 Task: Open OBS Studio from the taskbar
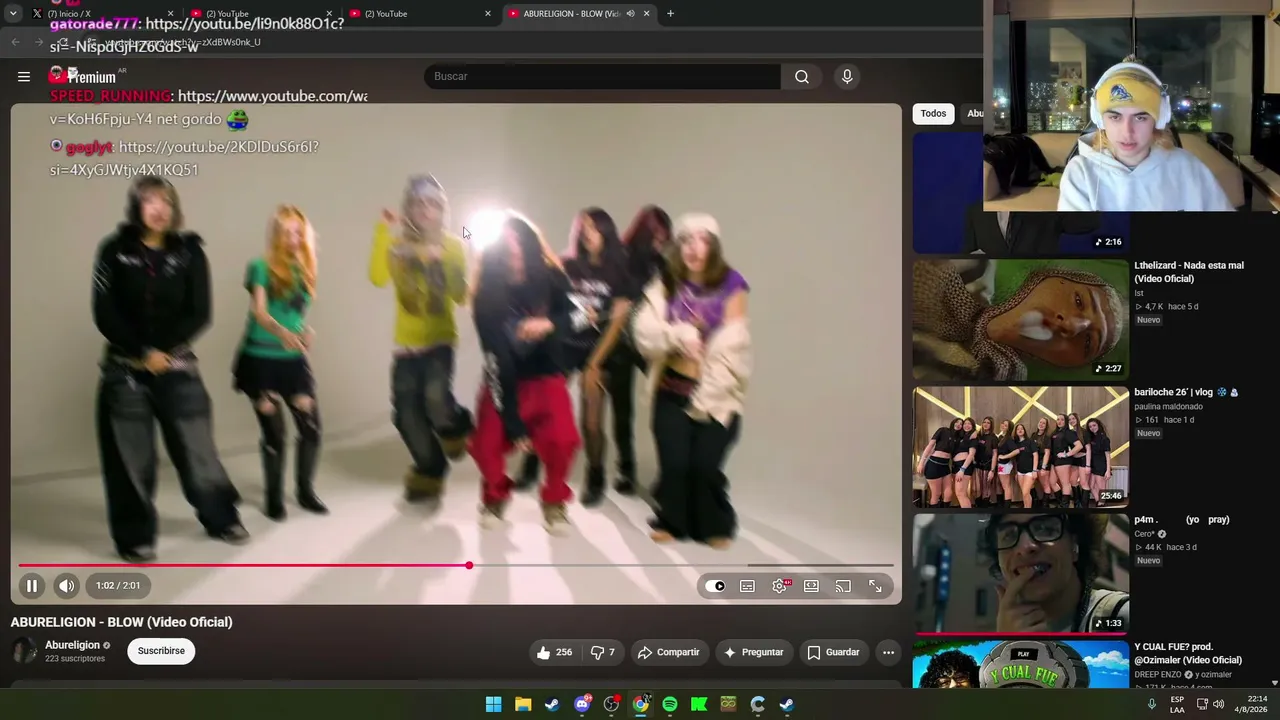611,704
